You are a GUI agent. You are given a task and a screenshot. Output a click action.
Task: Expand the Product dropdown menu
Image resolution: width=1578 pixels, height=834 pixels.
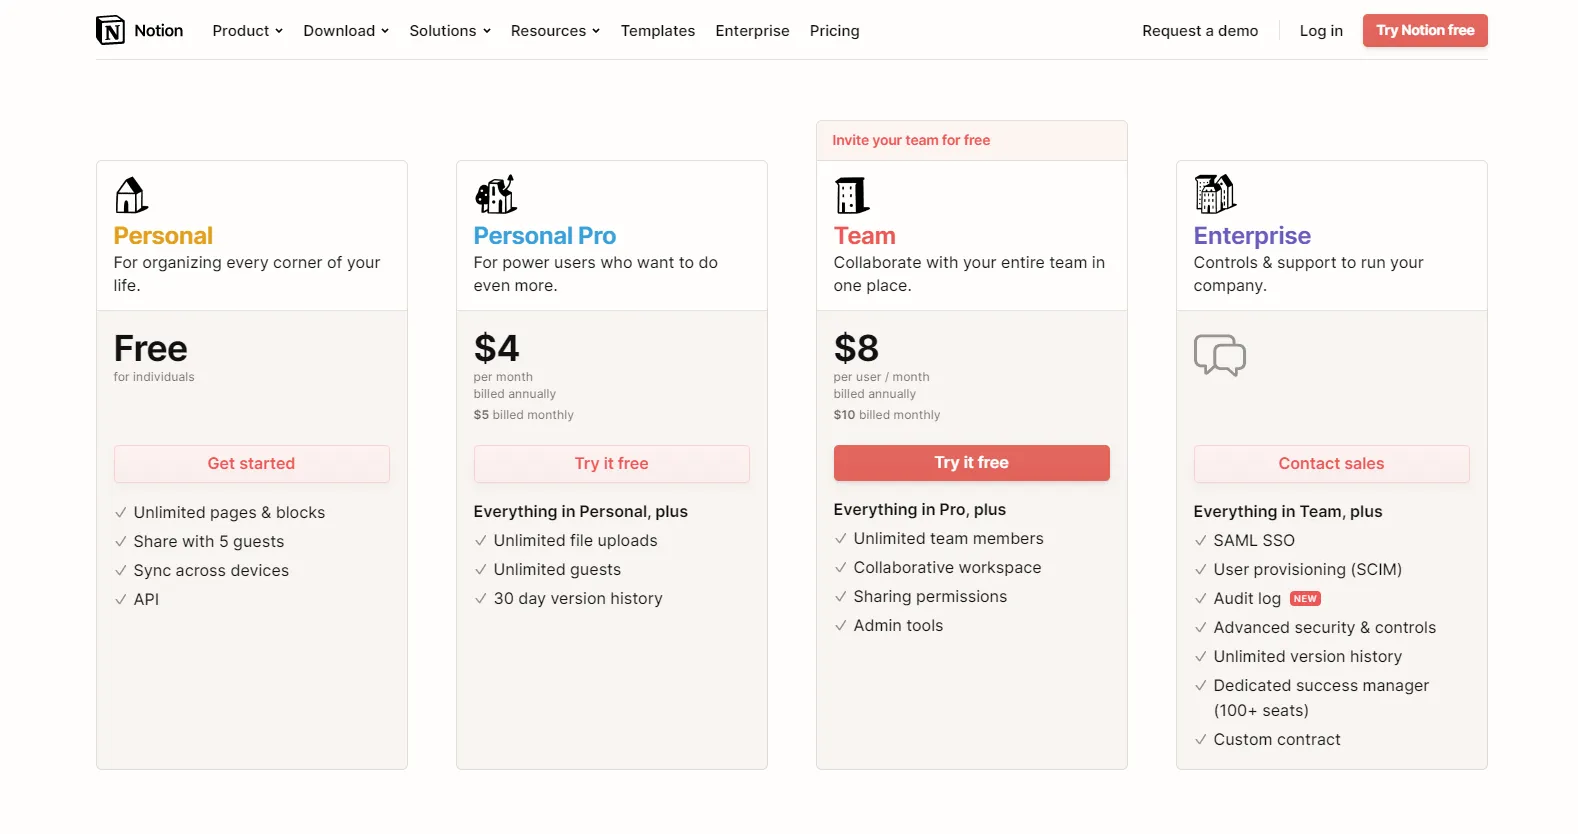pos(247,31)
